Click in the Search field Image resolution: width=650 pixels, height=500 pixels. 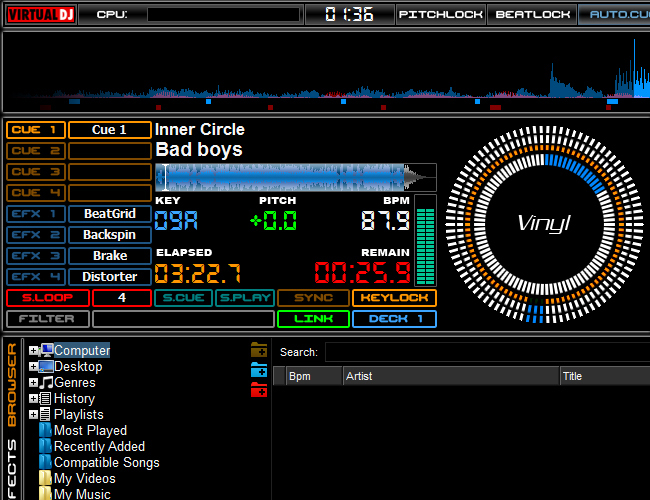488,352
